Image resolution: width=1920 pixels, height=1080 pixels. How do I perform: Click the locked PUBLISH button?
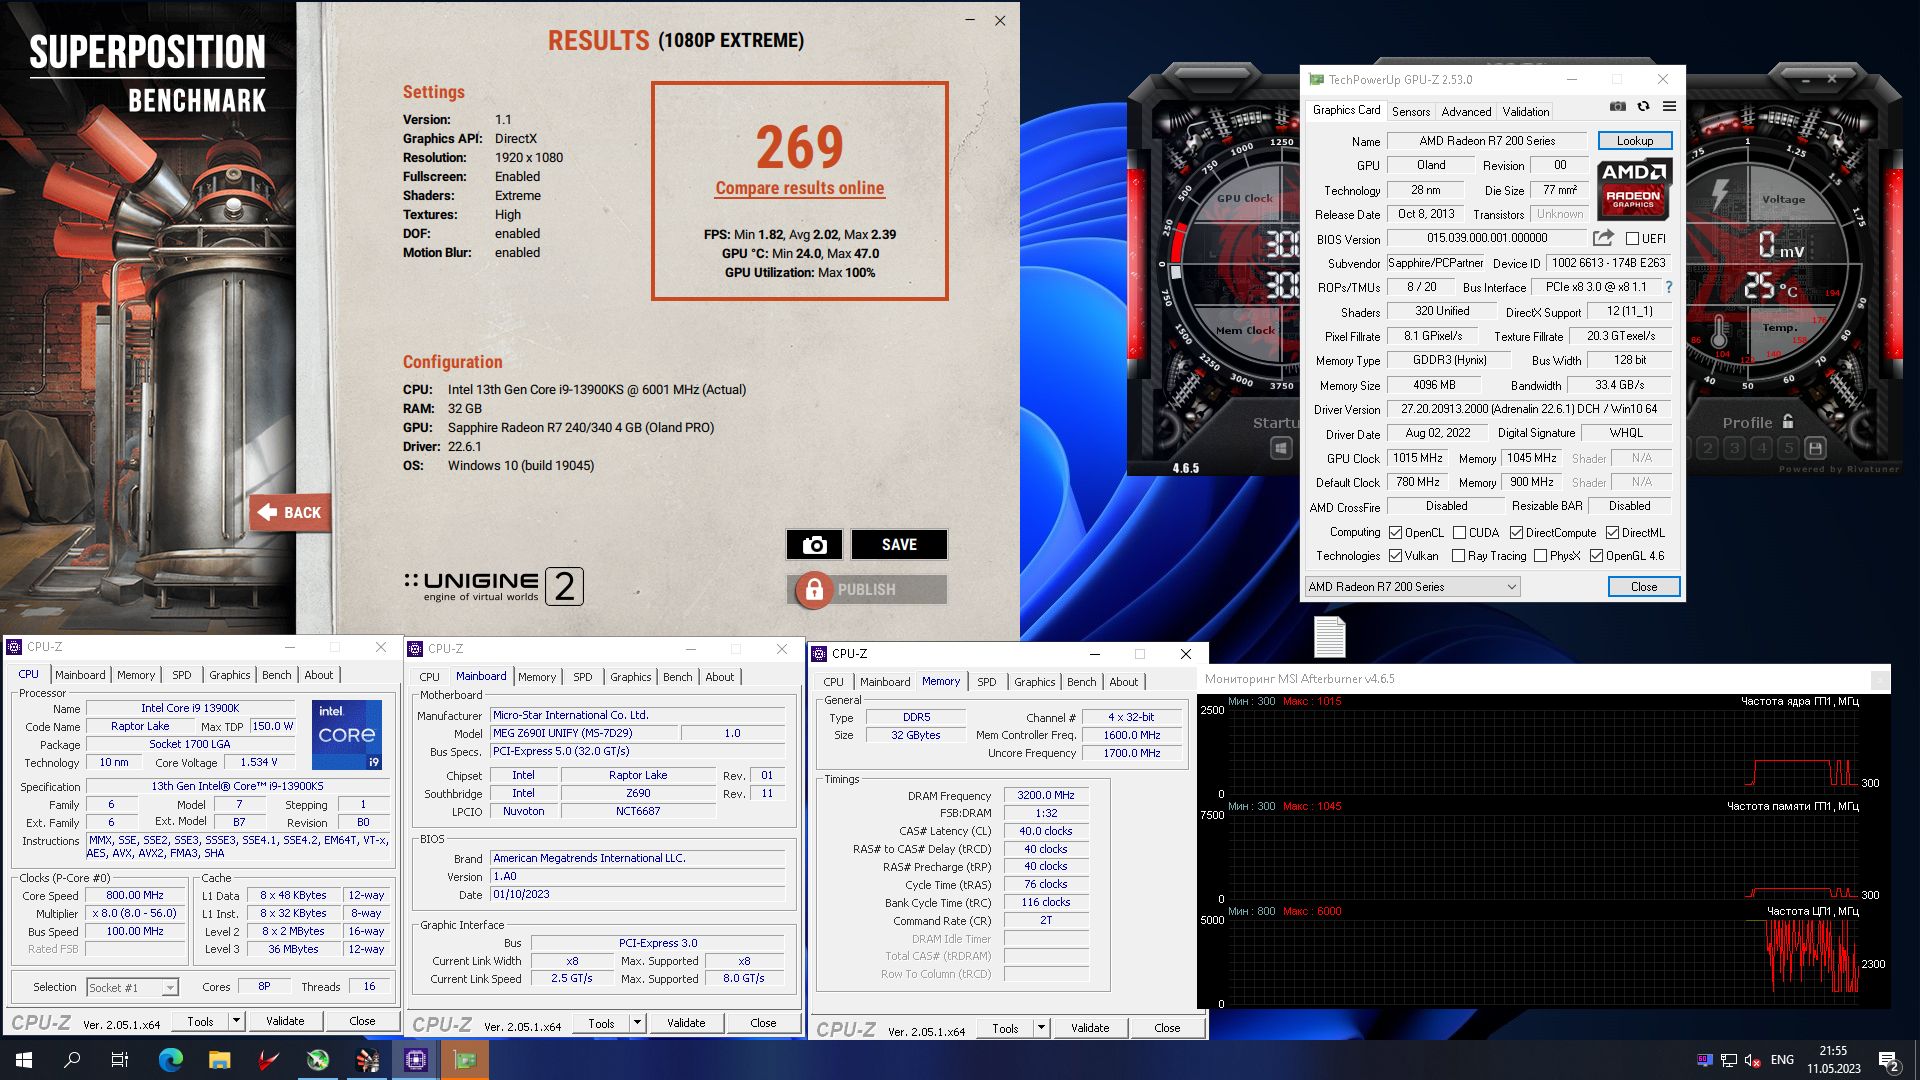867,590
